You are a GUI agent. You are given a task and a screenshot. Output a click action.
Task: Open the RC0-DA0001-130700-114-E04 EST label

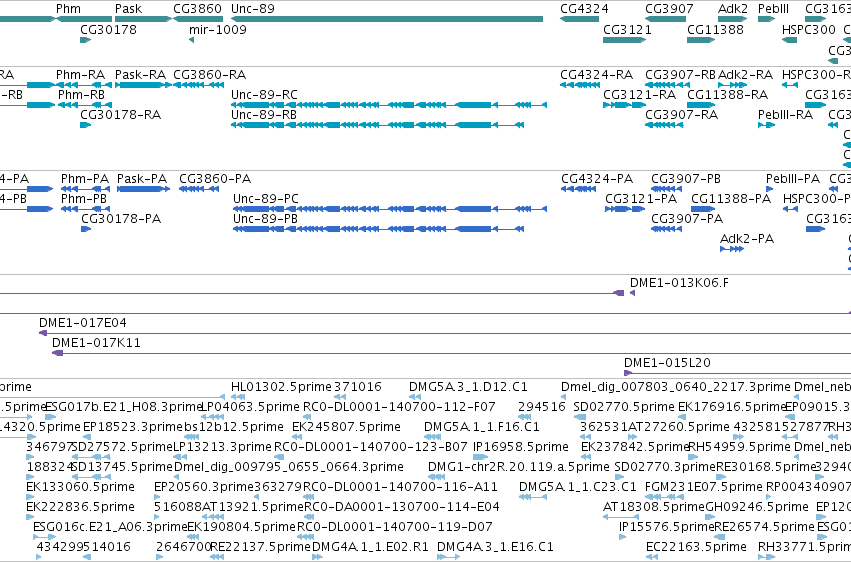click(402, 507)
